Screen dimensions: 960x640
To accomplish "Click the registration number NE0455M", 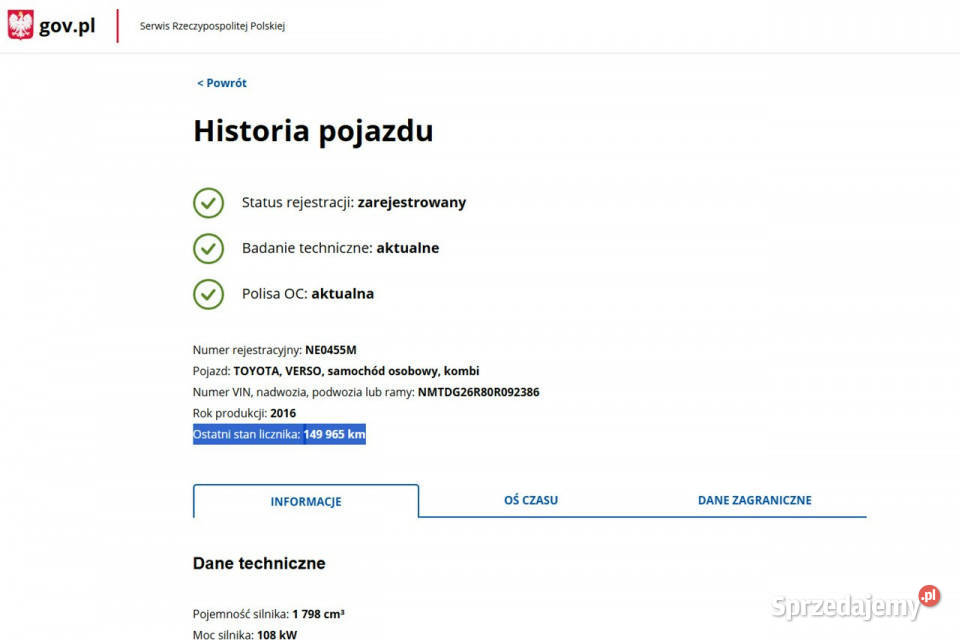I will (330, 350).
